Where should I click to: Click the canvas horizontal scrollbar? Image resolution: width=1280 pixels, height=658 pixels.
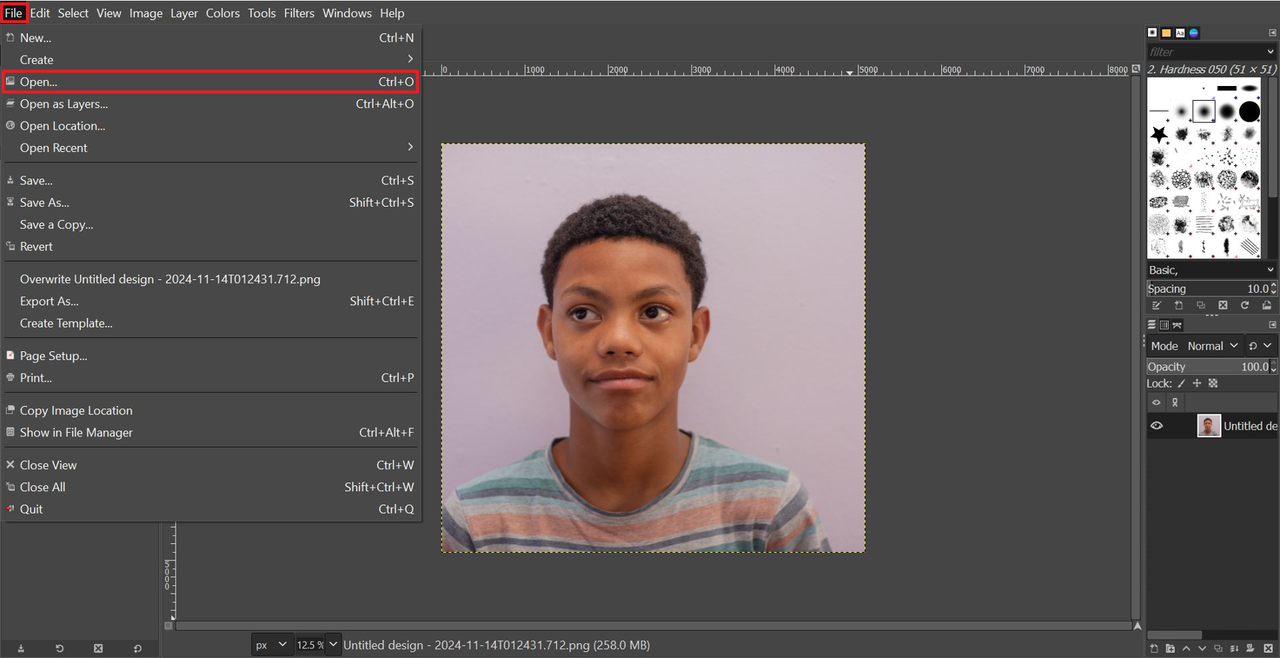coord(653,626)
